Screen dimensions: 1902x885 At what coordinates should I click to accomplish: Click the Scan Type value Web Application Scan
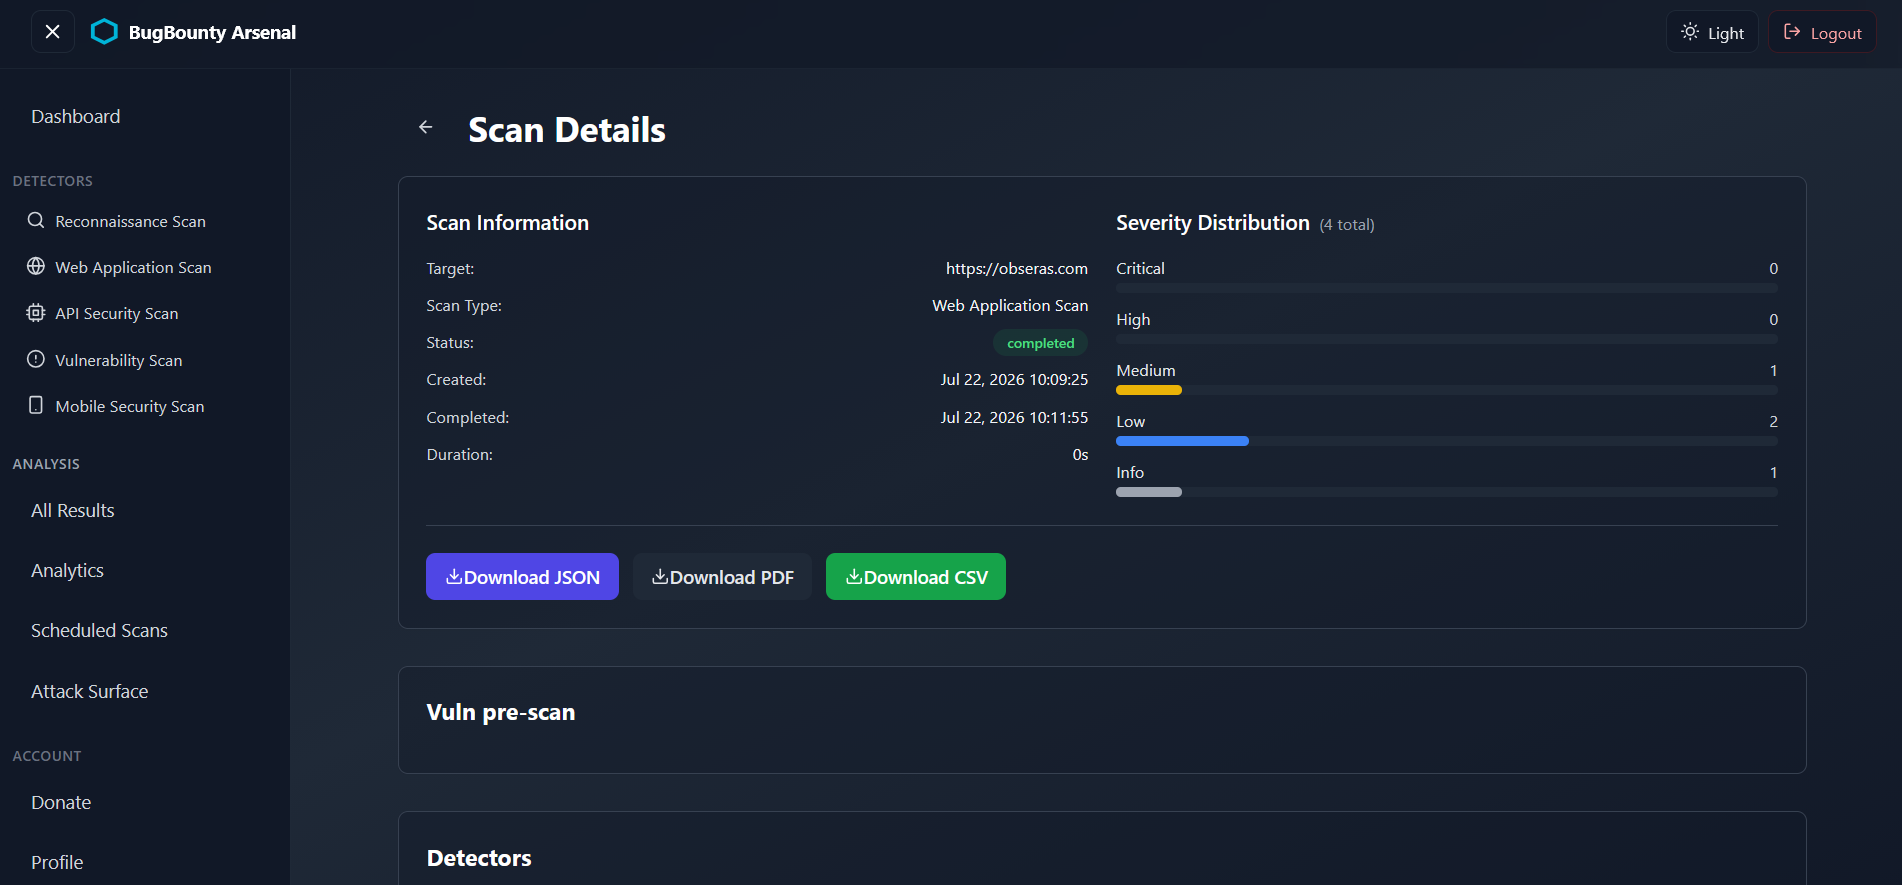pos(1010,306)
